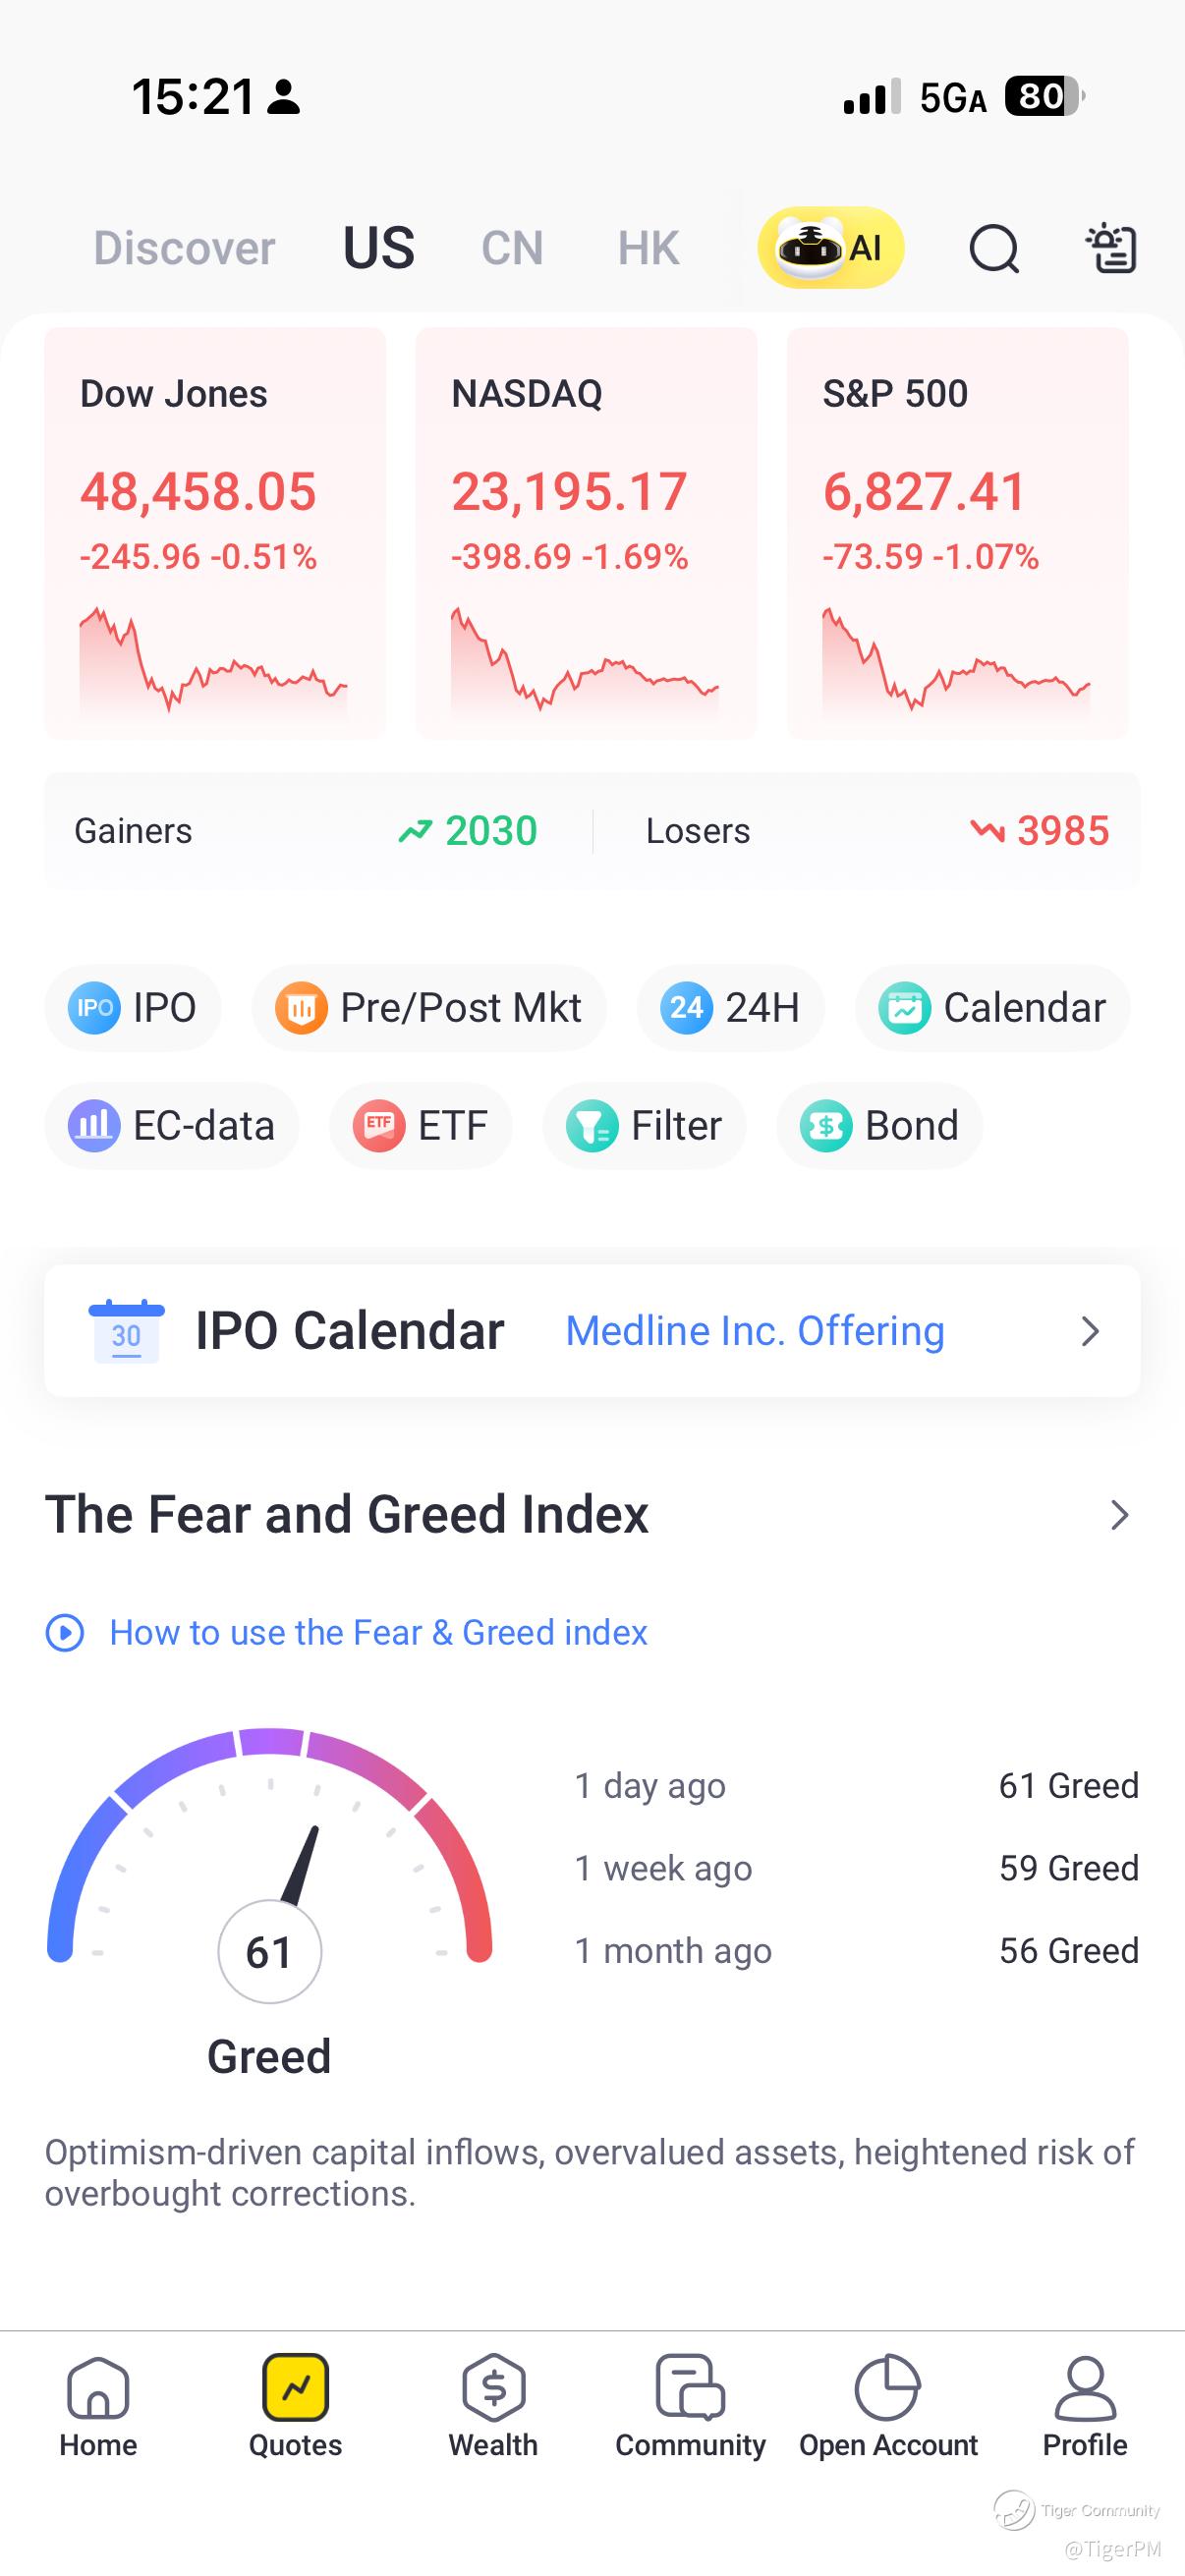Viewport: 1185px width, 2576px height.
Task: Switch to the HK market tab
Action: pyautogui.click(x=648, y=248)
